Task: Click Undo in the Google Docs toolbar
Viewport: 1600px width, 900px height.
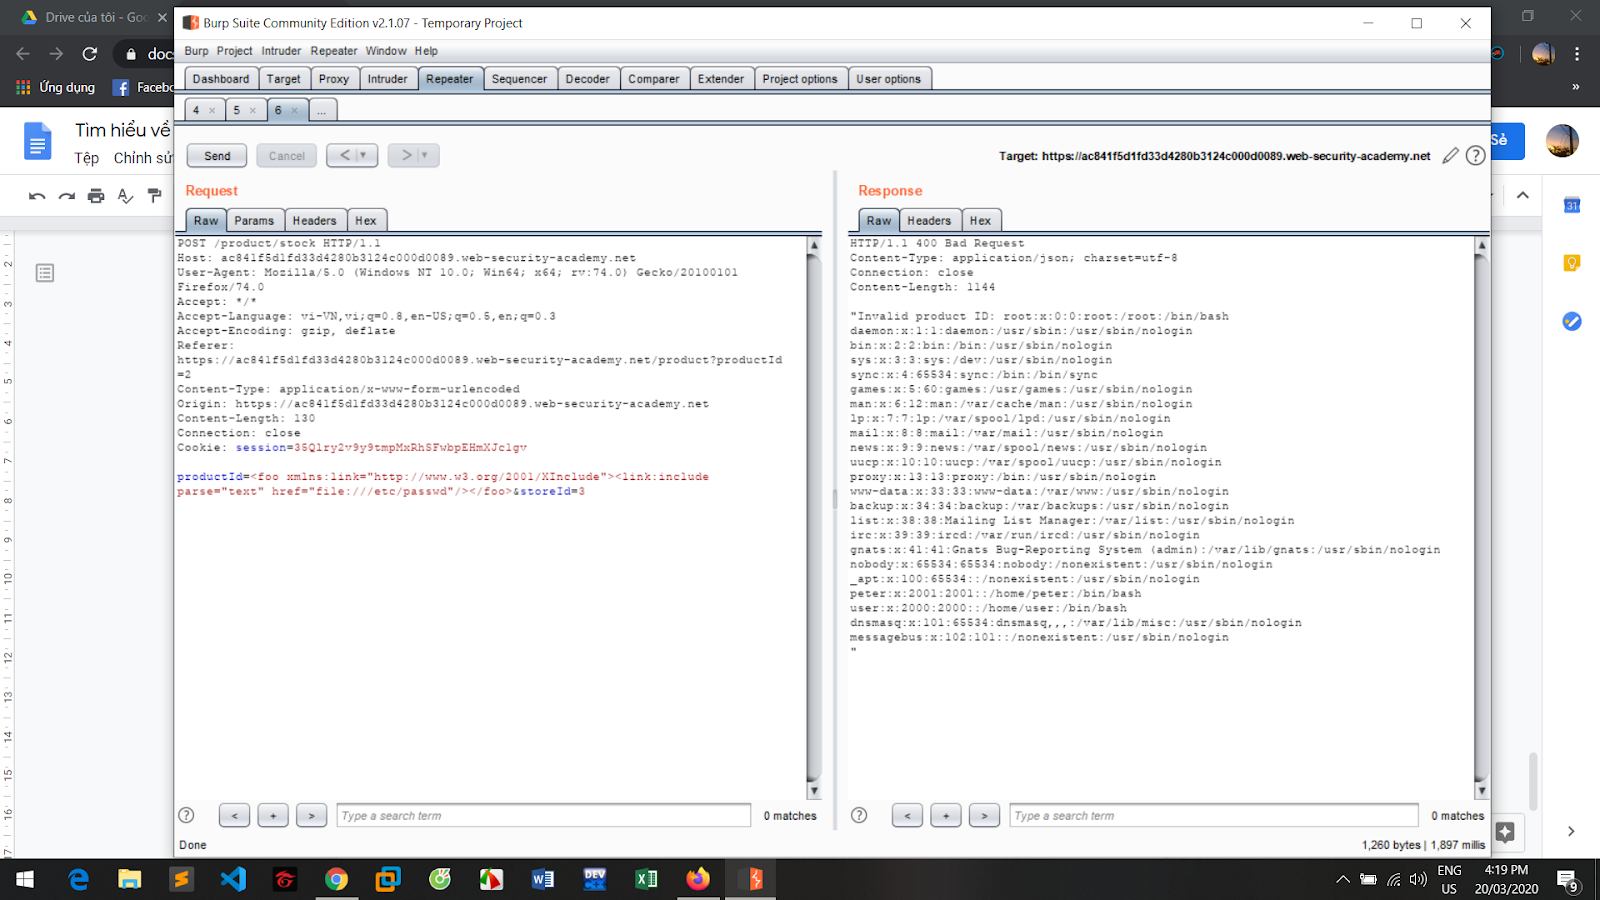Action: pyautogui.click(x=37, y=196)
